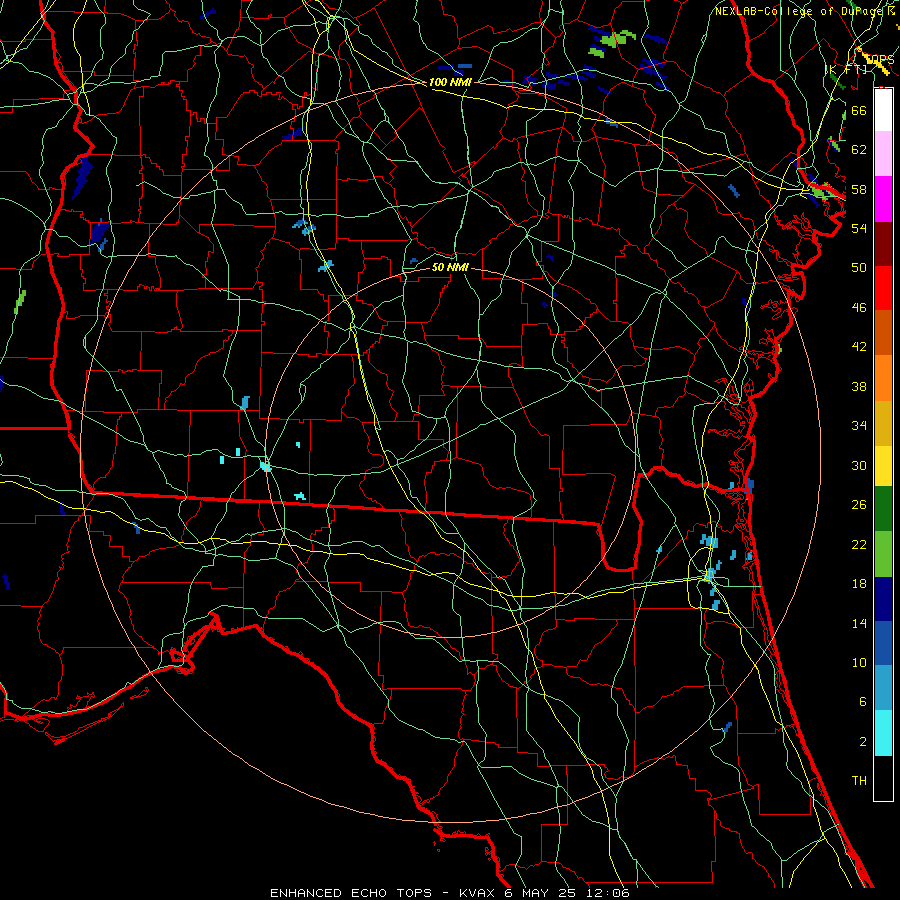This screenshot has height=900, width=900.
Task: Click the legend value "26"
Action: pos(859,505)
